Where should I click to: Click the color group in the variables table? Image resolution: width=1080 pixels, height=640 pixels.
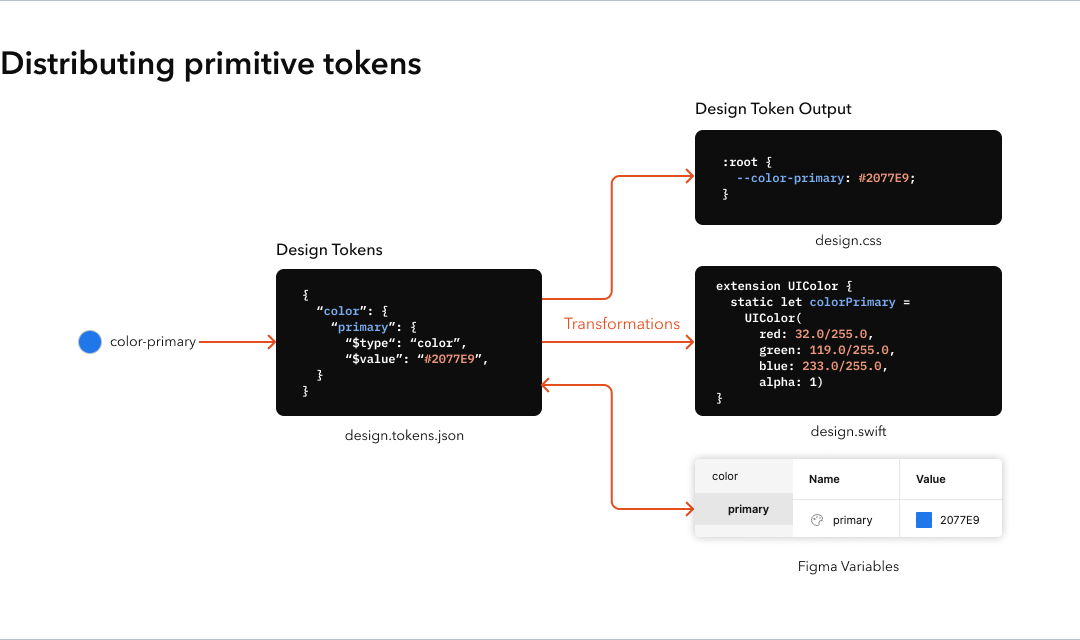[x=724, y=476]
